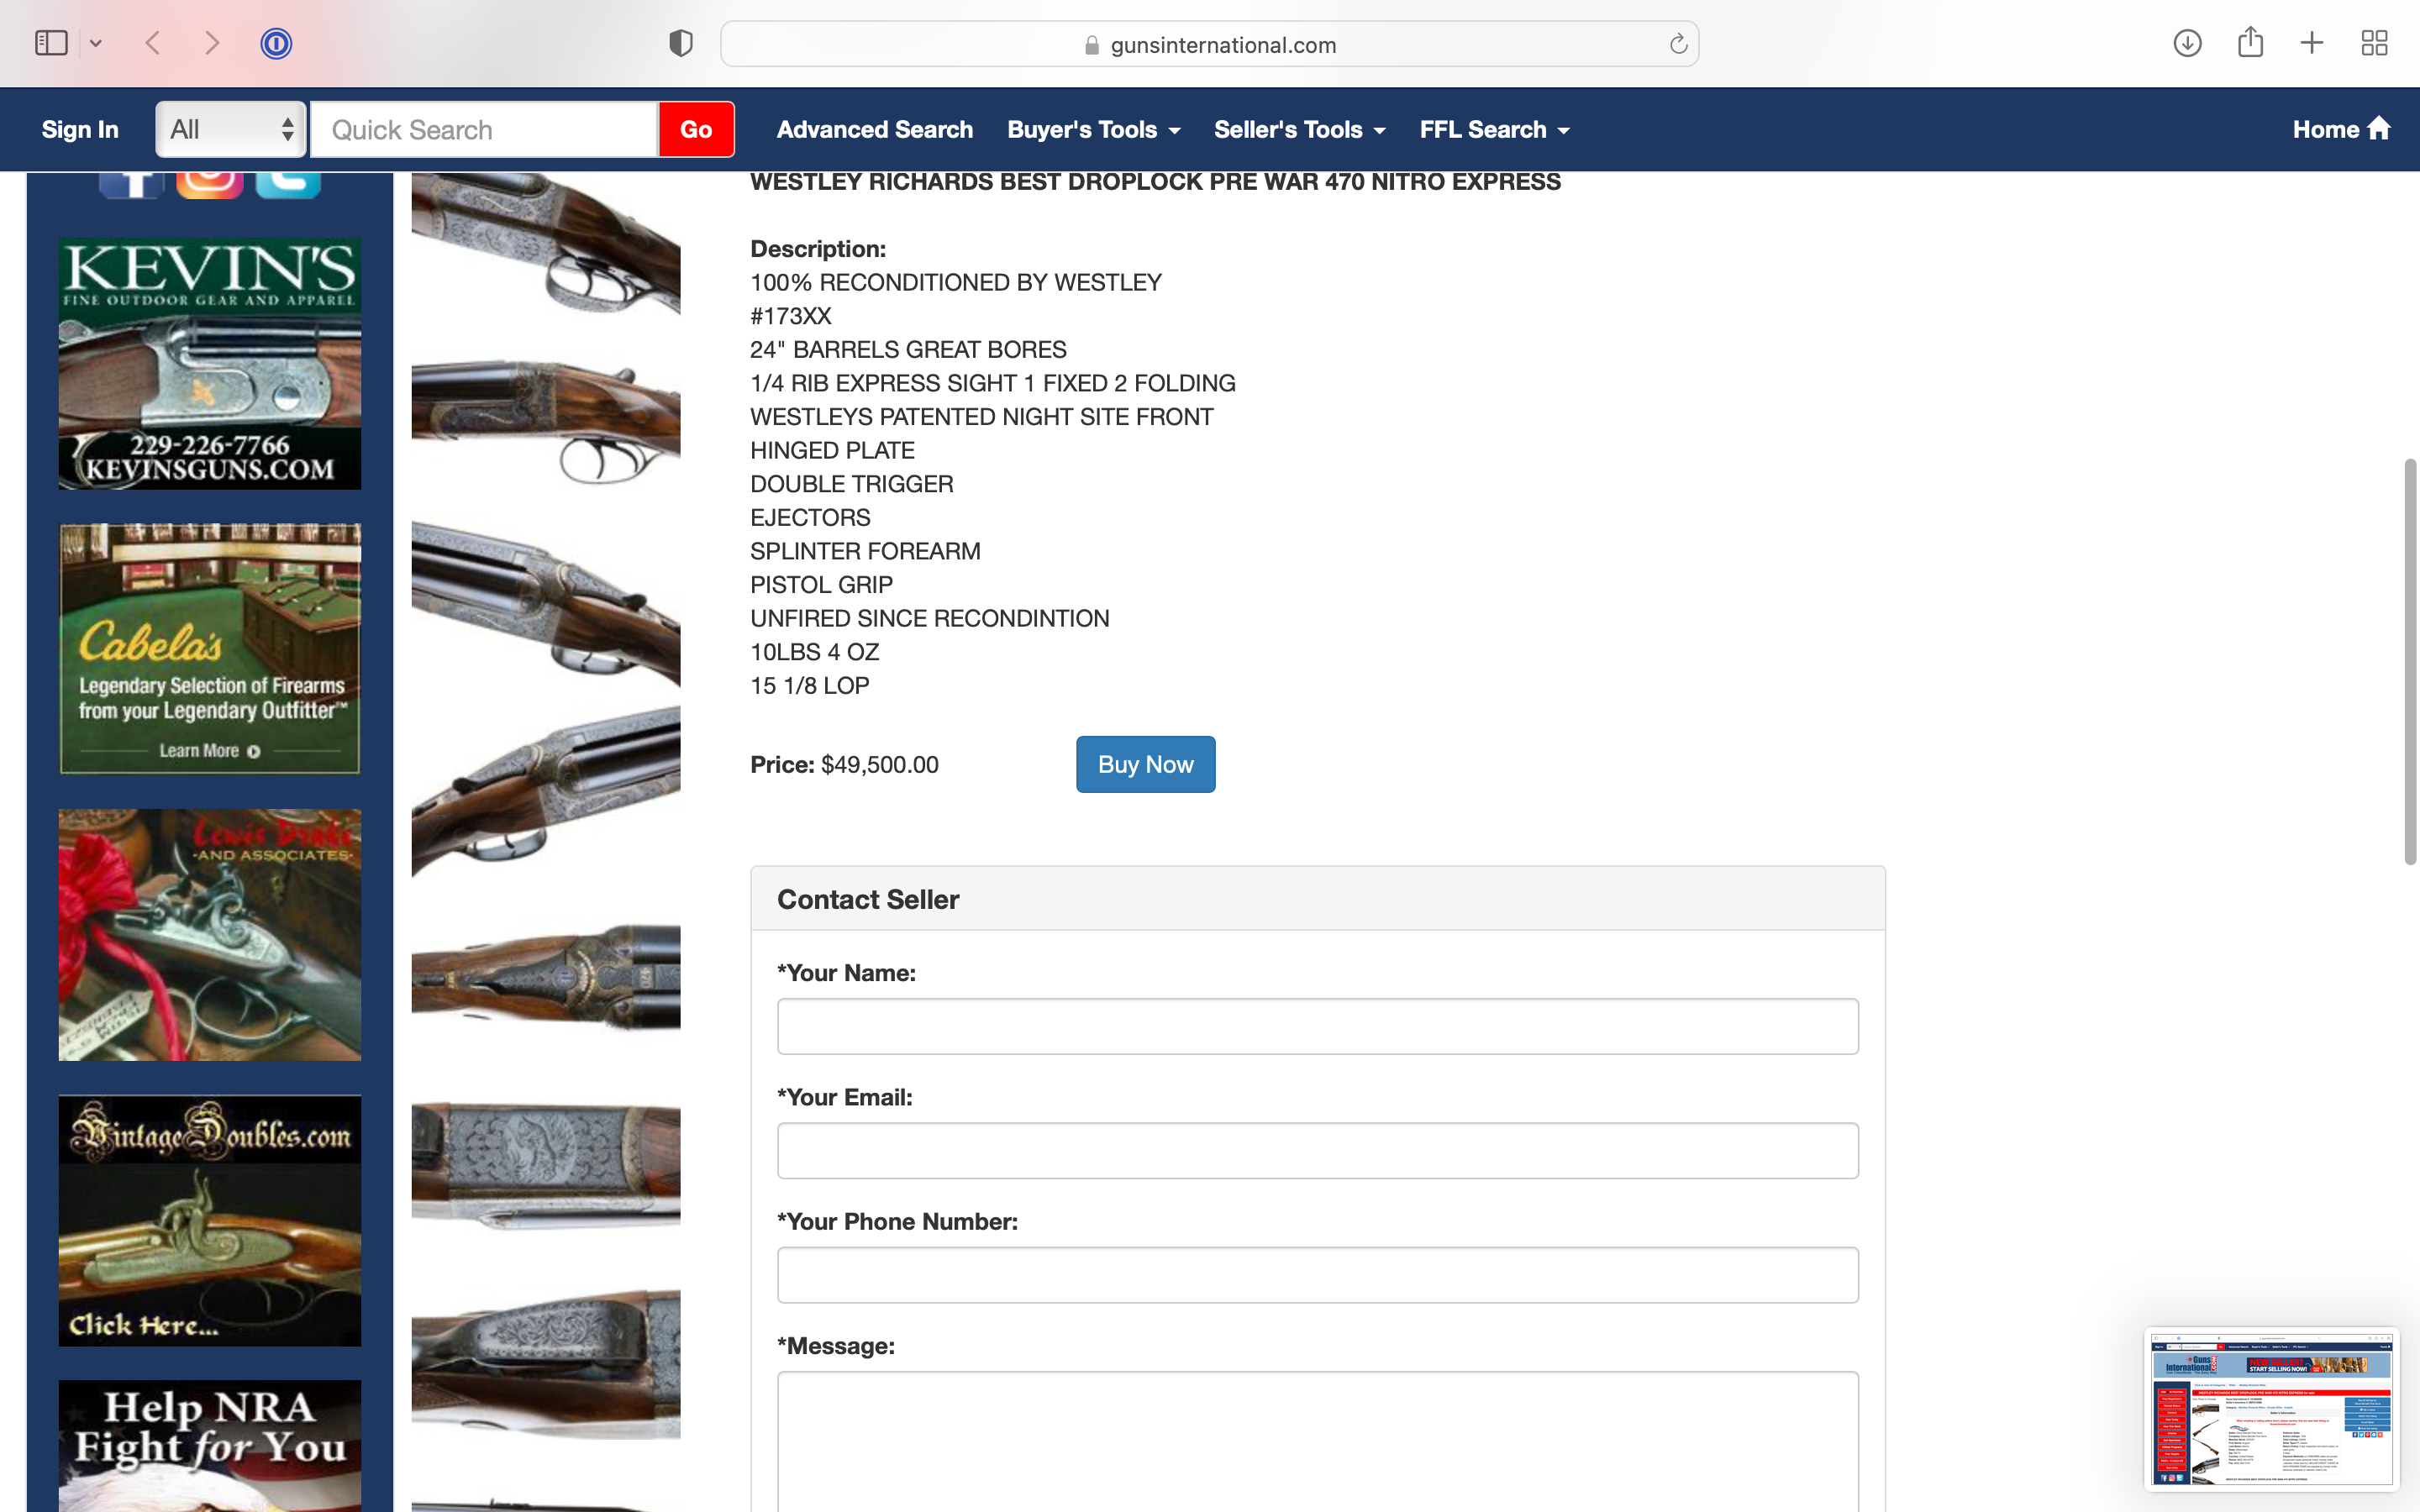
Task: Click the Instagram icon in the sidebar
Action: pos(210,185)
